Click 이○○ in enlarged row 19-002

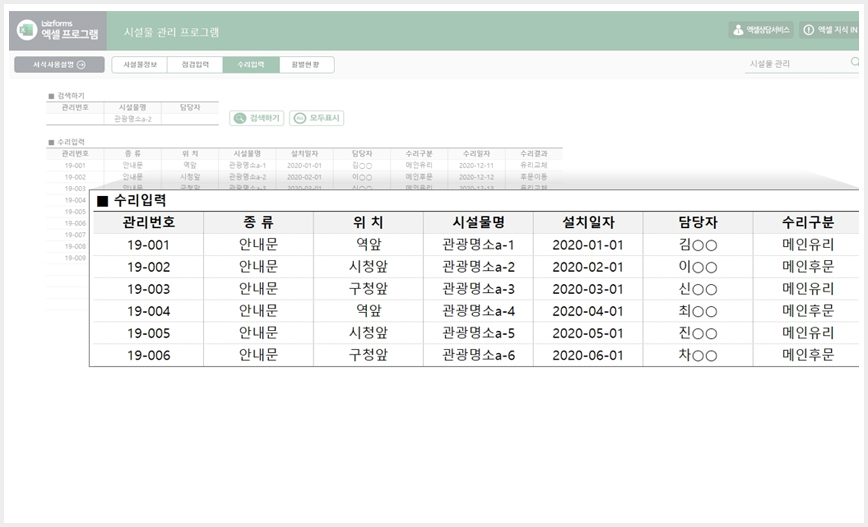click(698, 267)
